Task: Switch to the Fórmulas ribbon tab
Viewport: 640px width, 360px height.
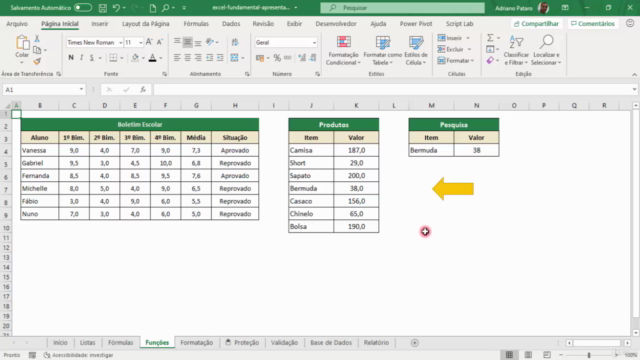Action: (196, 24)
